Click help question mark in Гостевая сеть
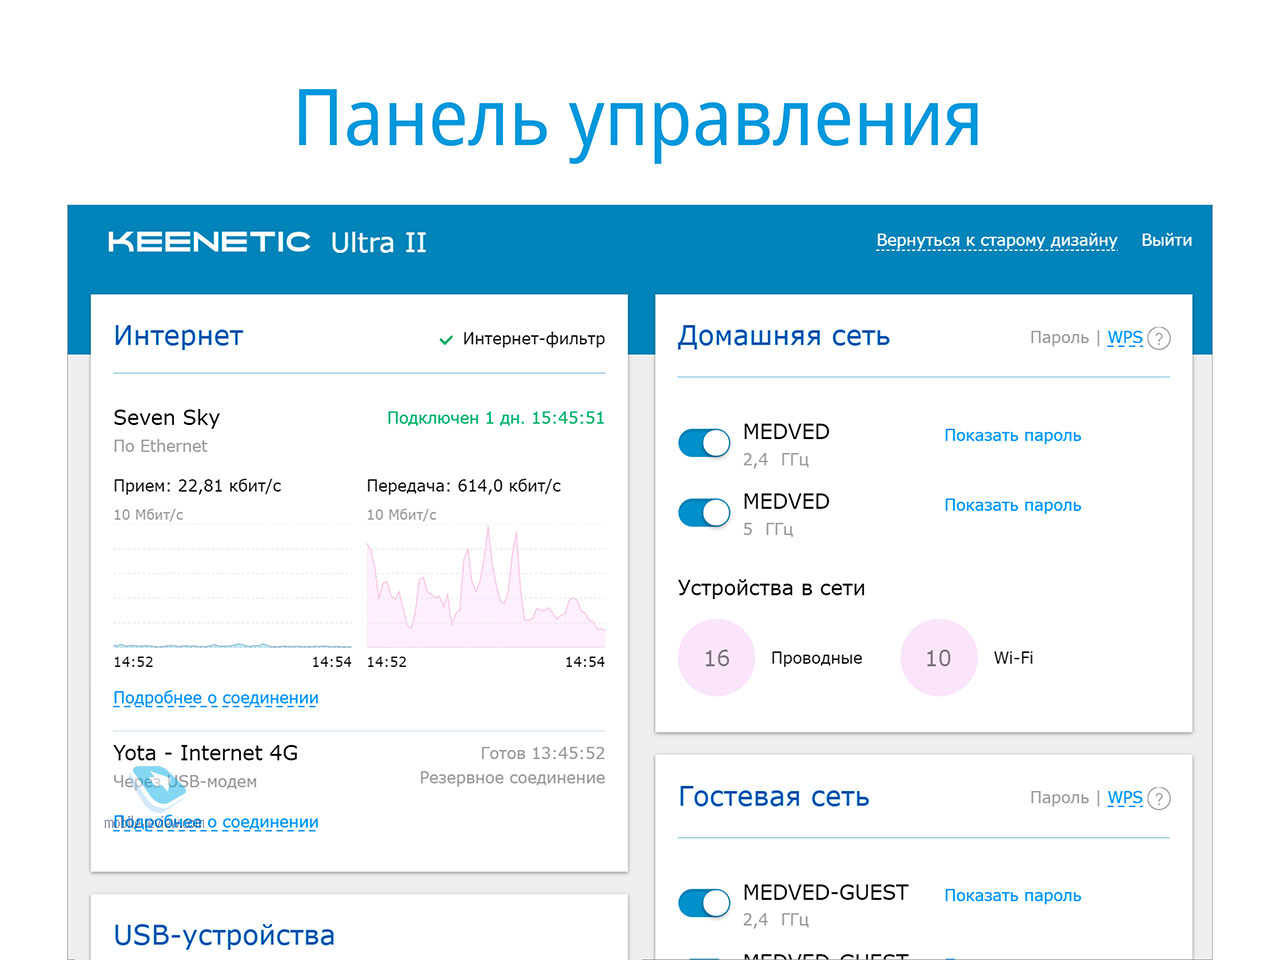The height and width of the screenshot is (960, 1280). click(x=1158, y=799)
